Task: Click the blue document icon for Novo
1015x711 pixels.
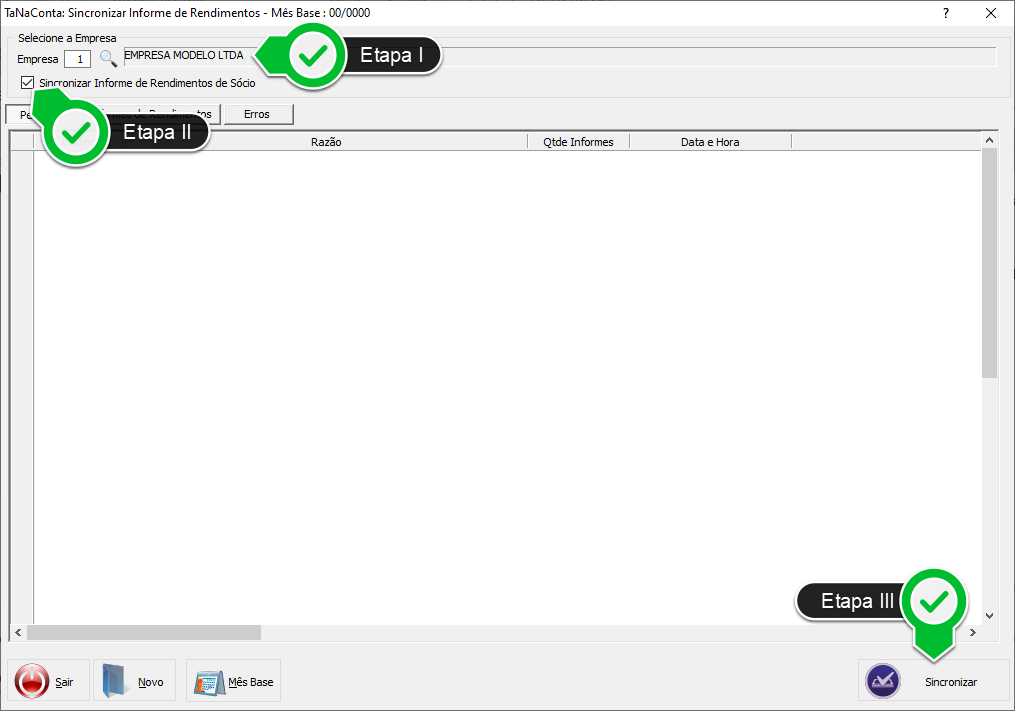Action: coord(116,682)
